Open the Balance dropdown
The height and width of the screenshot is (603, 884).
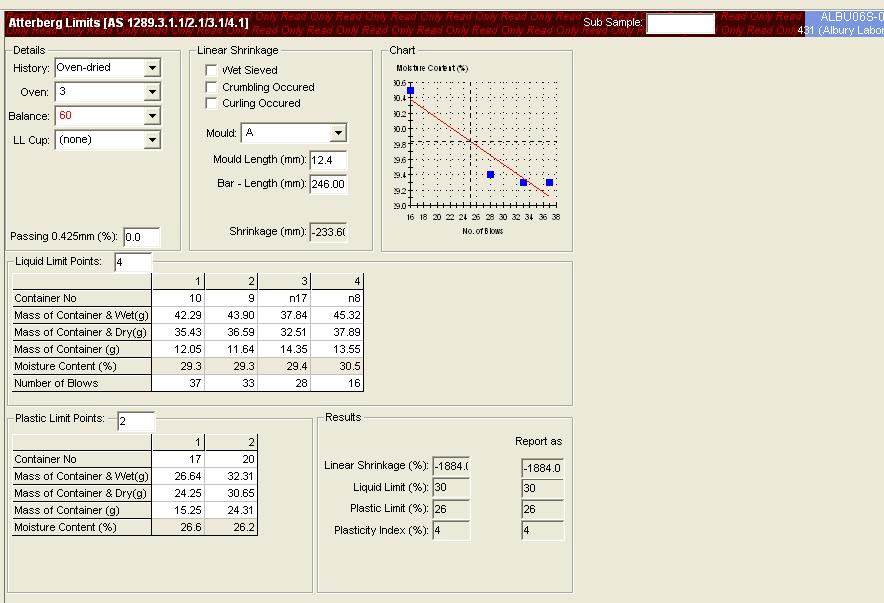[x=152, y=116]
